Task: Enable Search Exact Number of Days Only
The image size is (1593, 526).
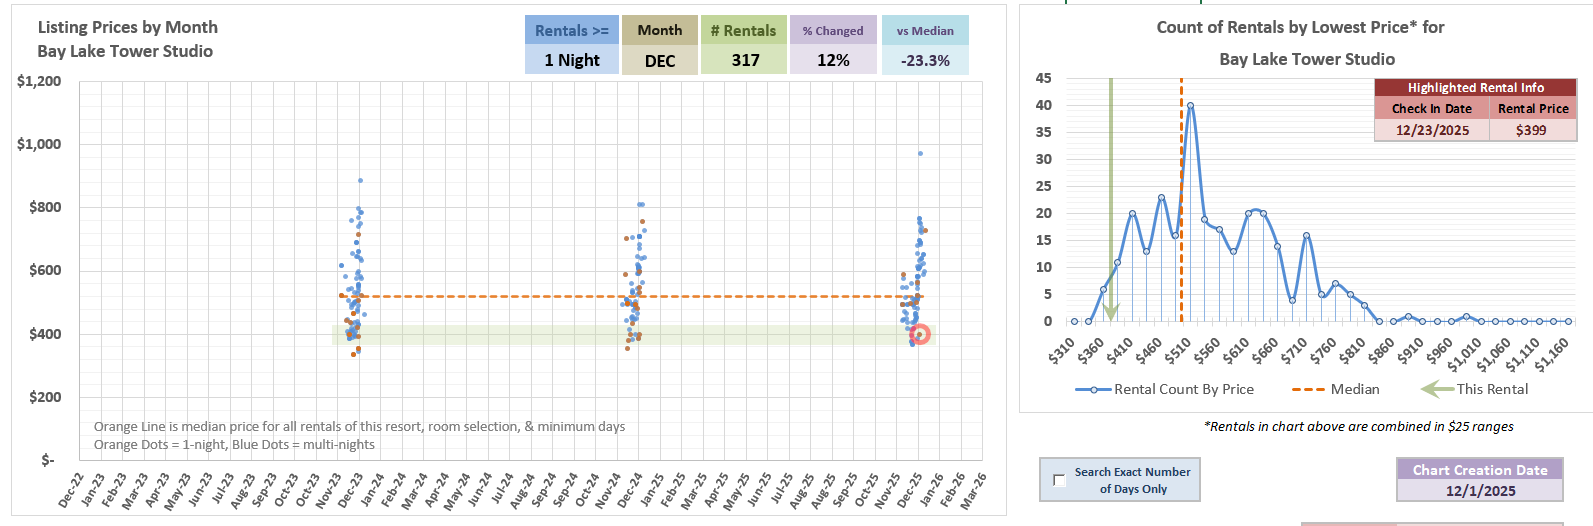Action: click(x=1059, y=480)
